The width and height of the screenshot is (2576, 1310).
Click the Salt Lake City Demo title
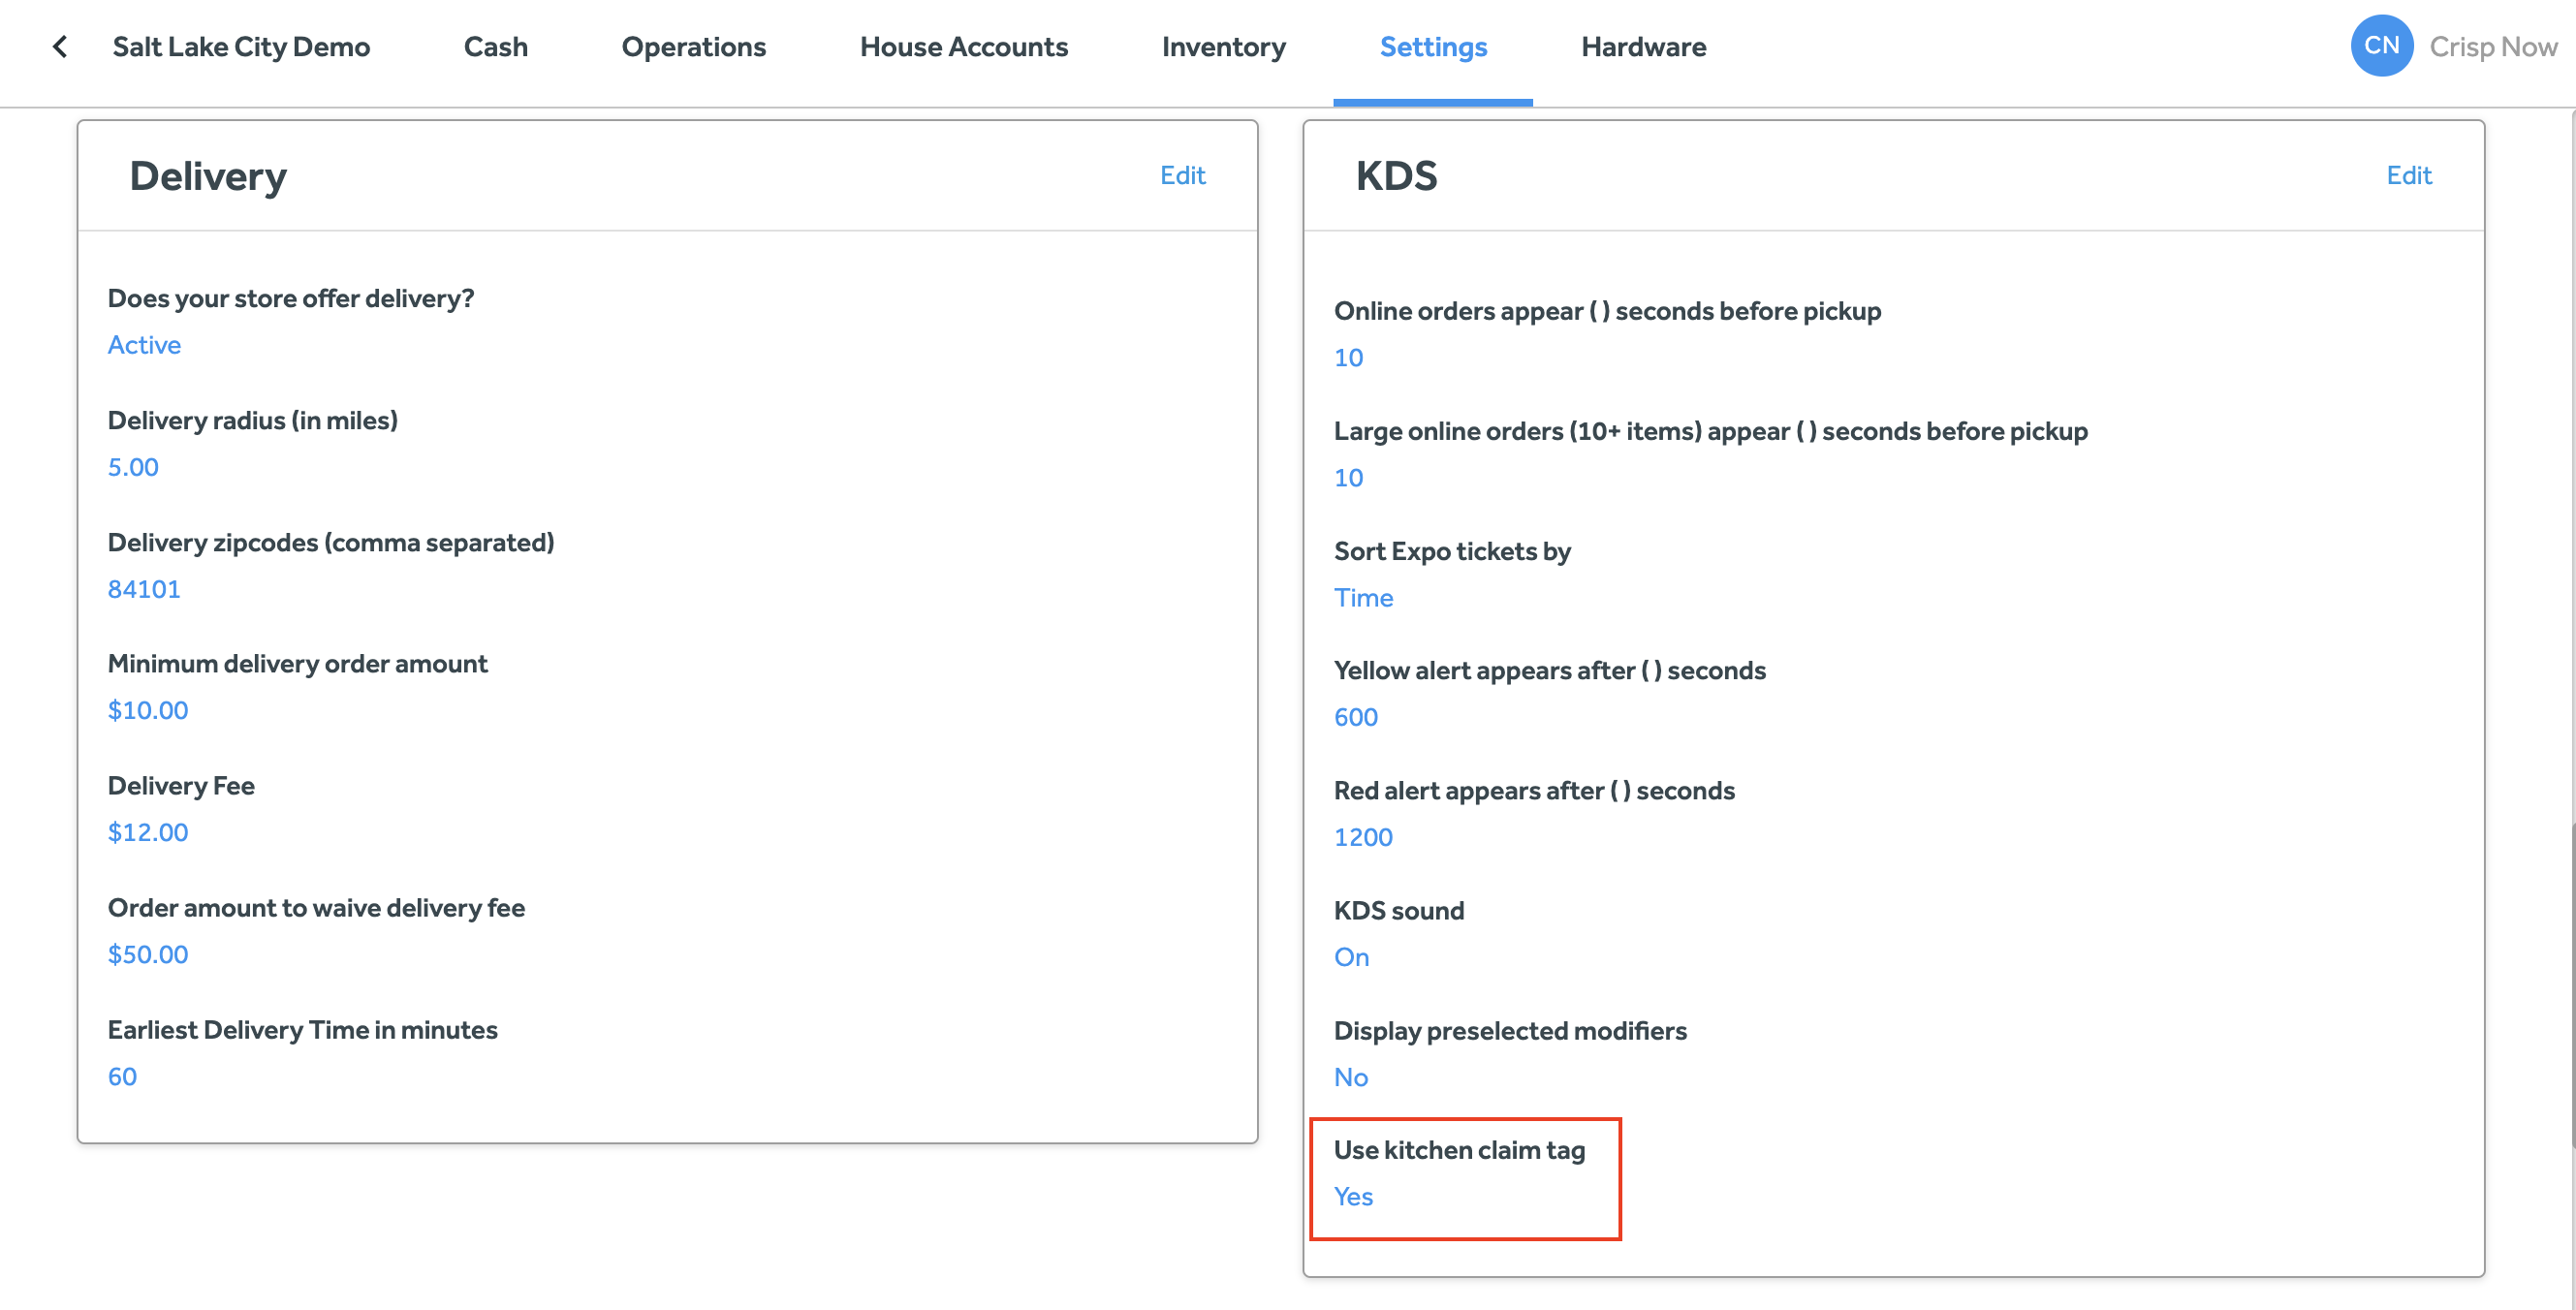(x=241, y=47)
